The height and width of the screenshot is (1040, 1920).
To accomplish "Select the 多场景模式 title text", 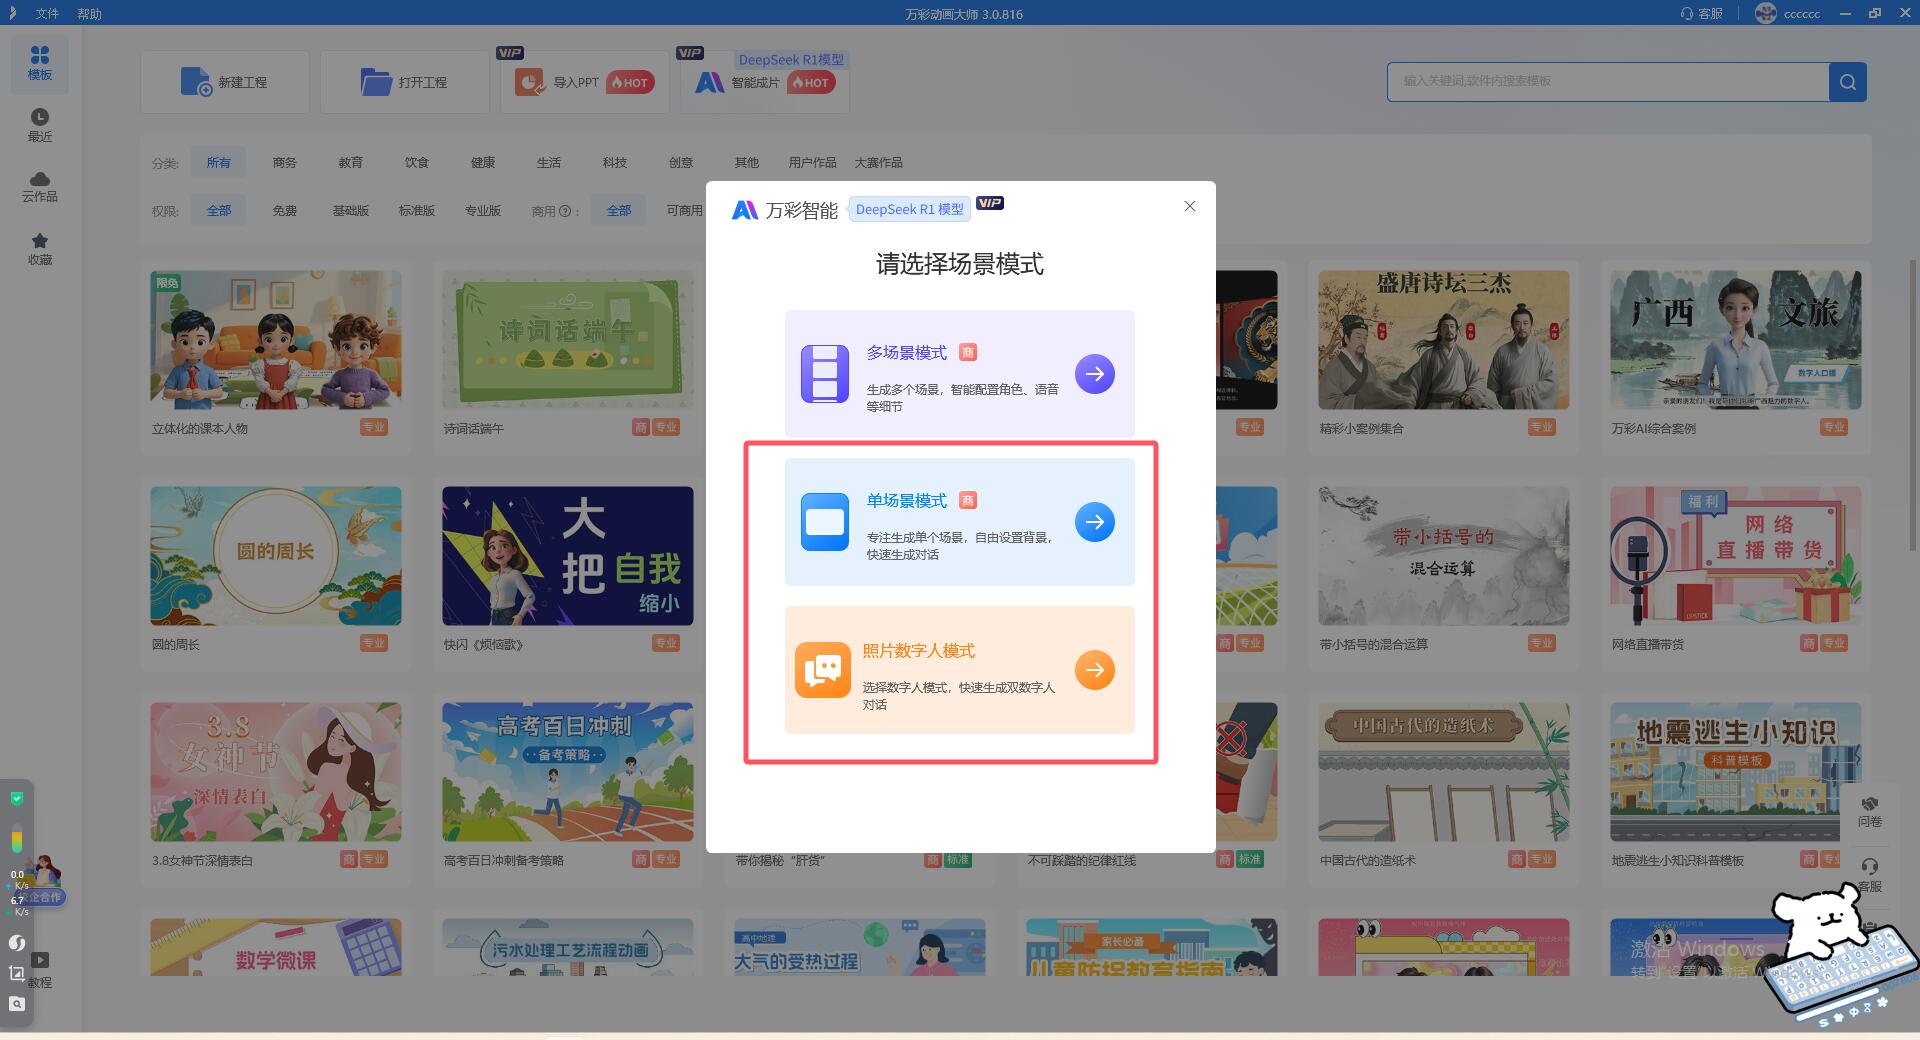I will pos(906,353).
